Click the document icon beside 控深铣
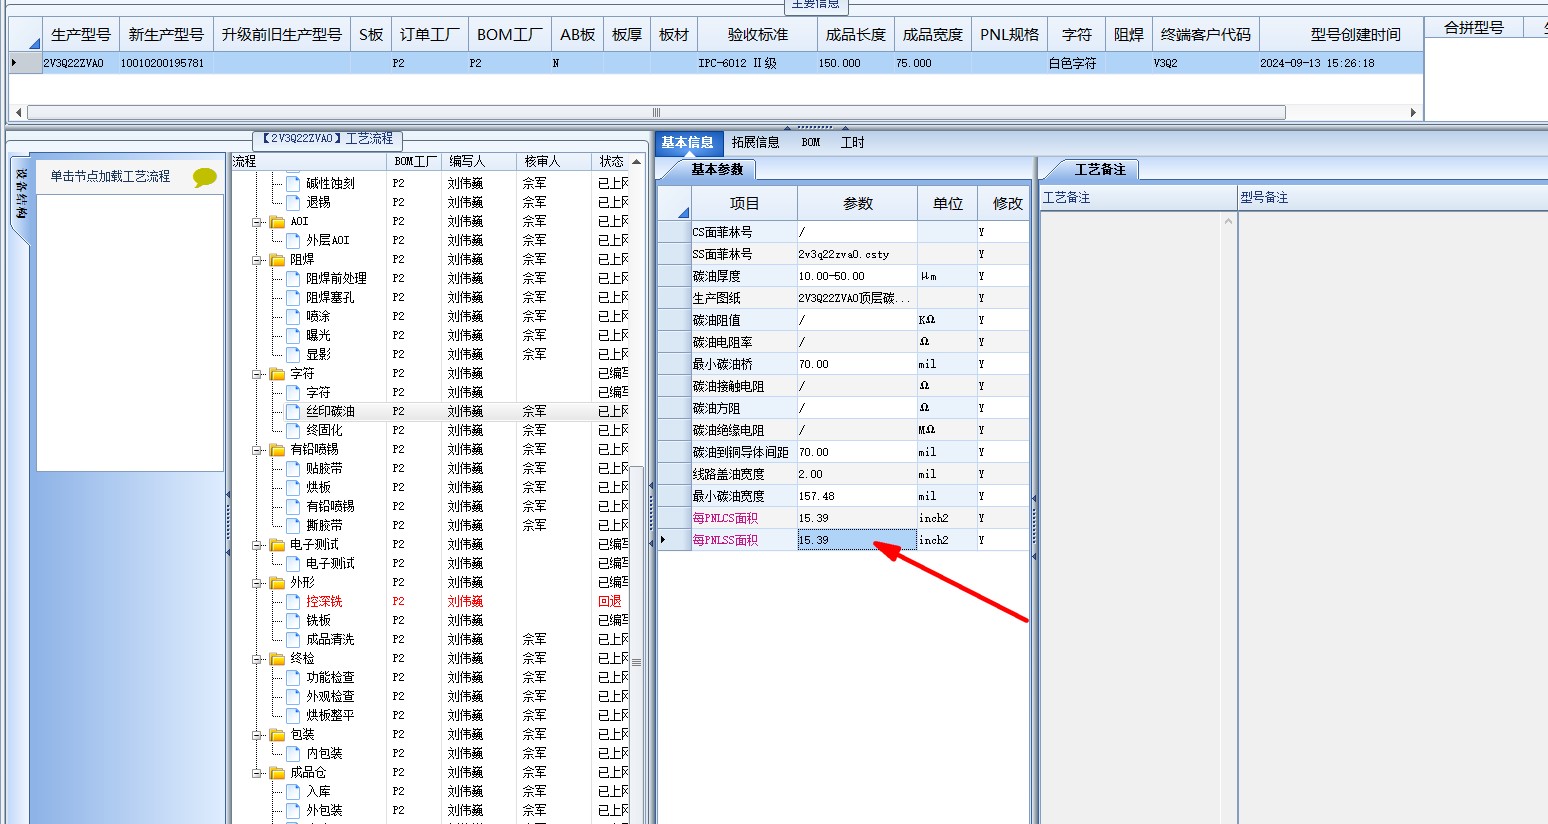This screenshot has height=824, width=1548. 293,602
